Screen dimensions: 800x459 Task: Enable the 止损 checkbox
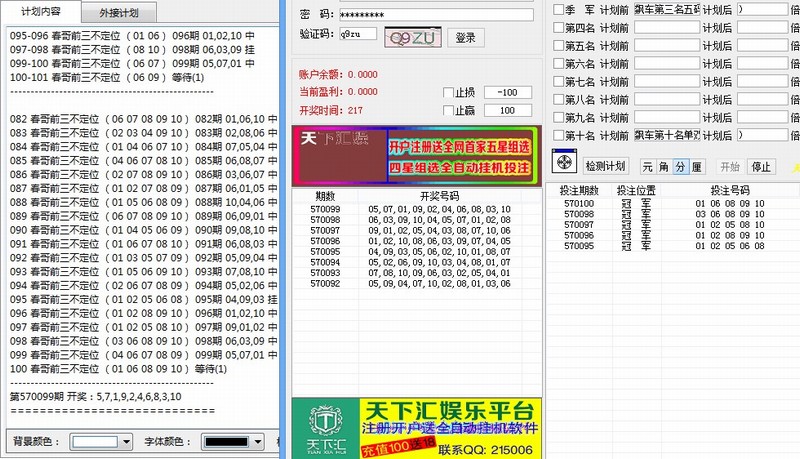pyautogui.click(x=448, y=92)
